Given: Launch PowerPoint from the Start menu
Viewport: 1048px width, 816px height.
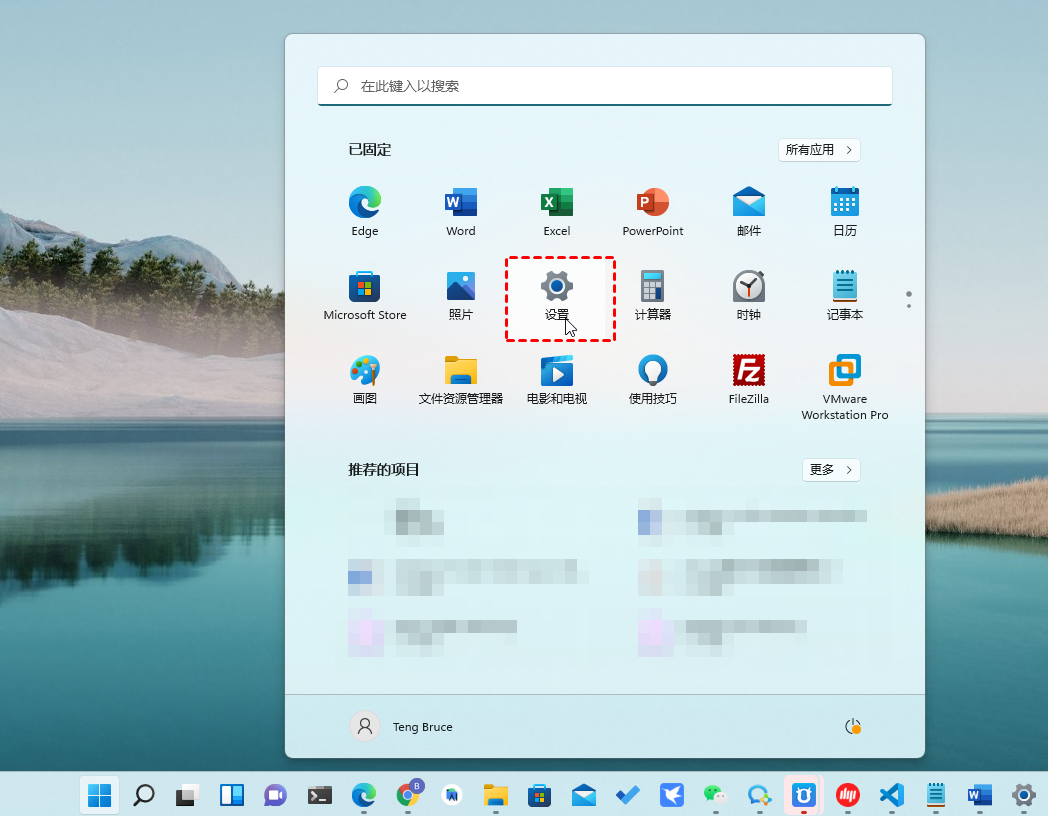Looking at the screenshot, I should tap(652, 212).
